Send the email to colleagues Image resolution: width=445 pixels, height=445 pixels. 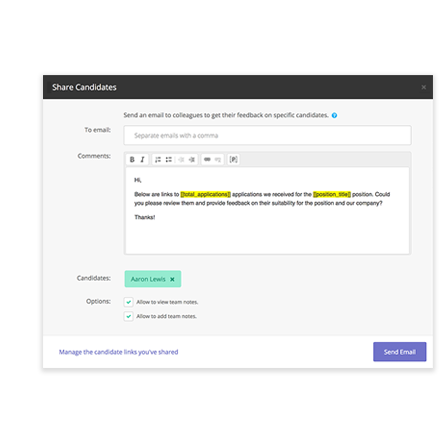point(400,352)
